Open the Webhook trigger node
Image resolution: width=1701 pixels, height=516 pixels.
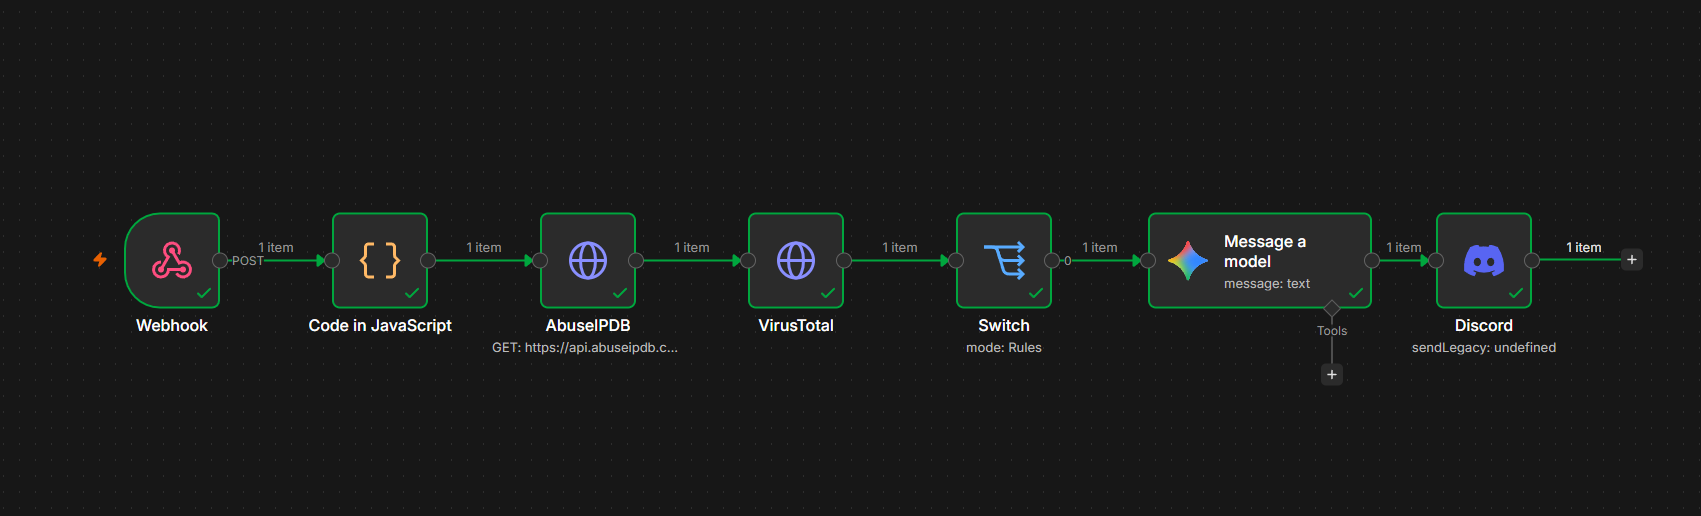tap(172, 260)
